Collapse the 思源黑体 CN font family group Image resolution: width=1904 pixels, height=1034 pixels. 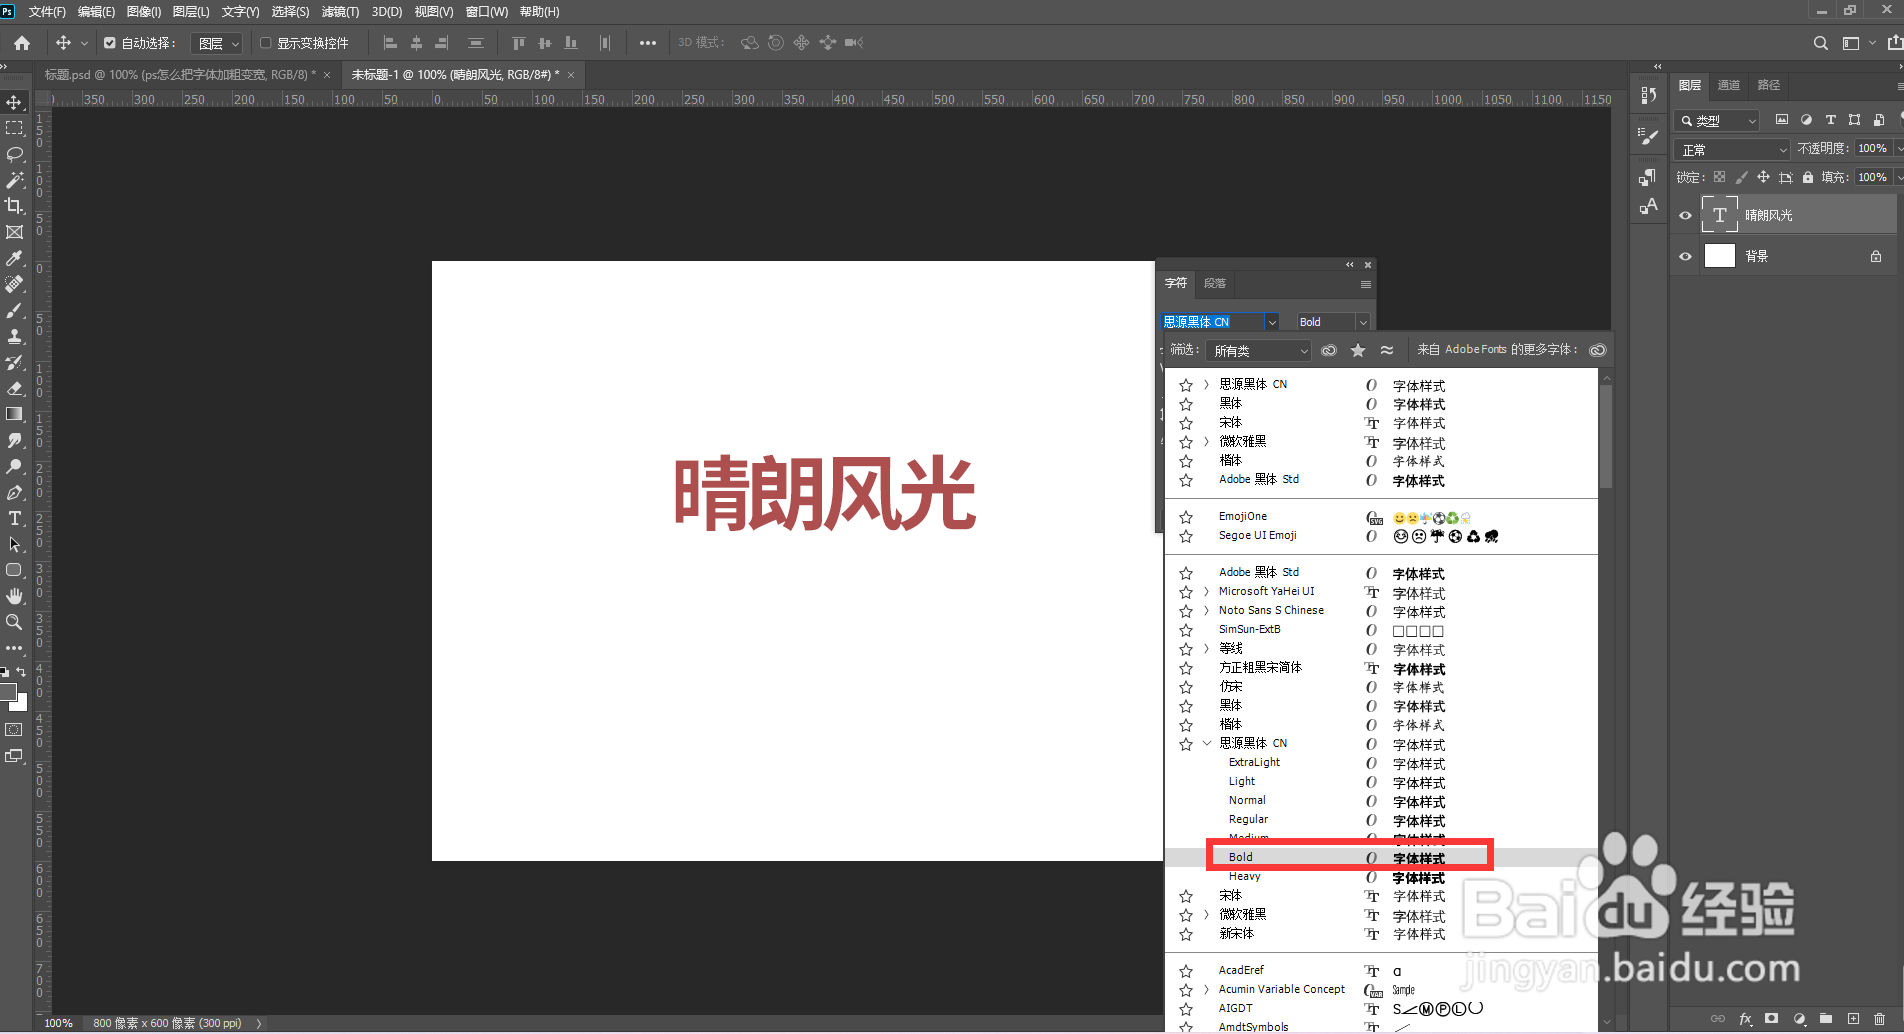point(1206,743)
